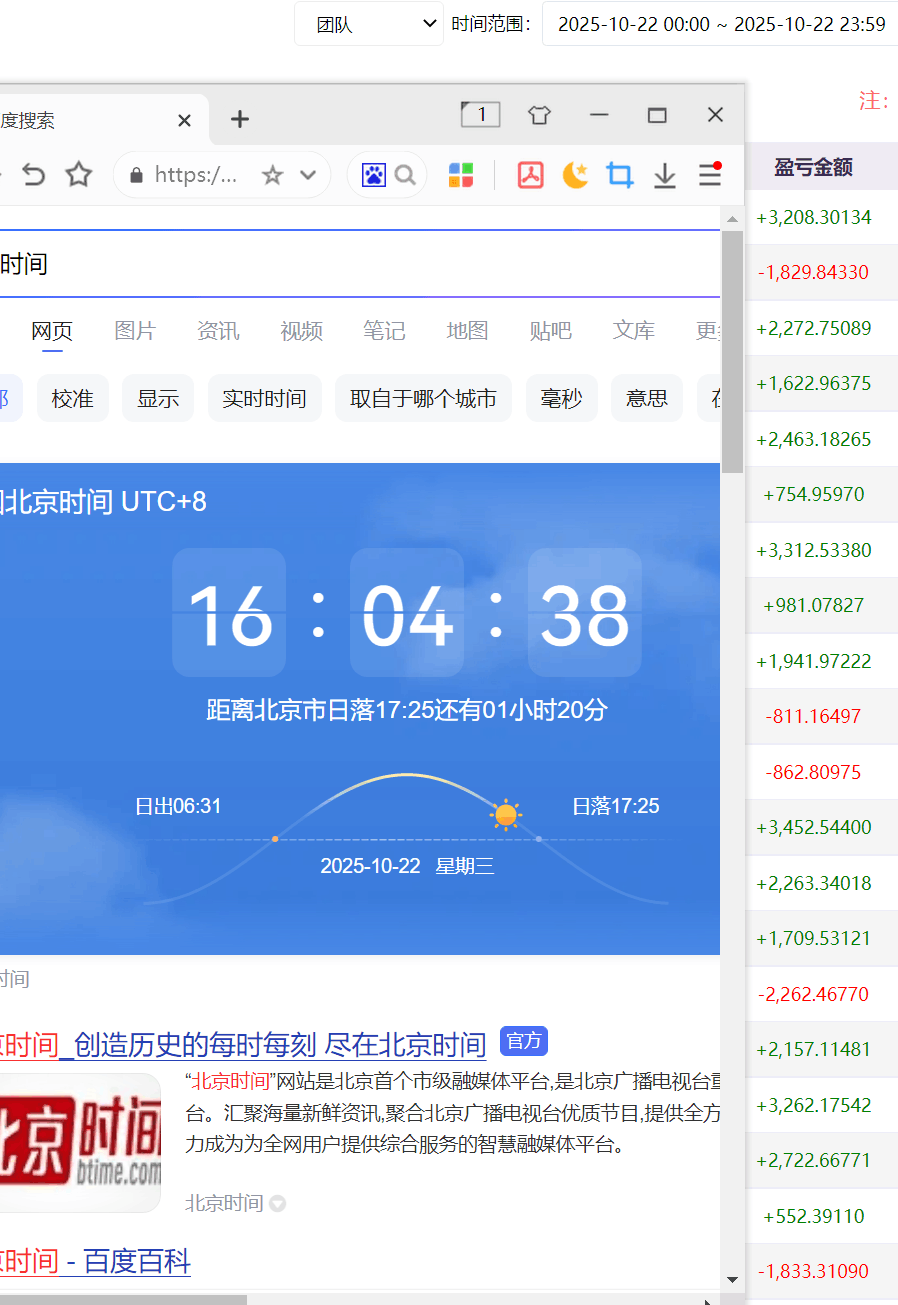Toggle night mode moon icon
Image resolution: width=898 pixels, height=1305 pixels.
[x=575, y=176]
